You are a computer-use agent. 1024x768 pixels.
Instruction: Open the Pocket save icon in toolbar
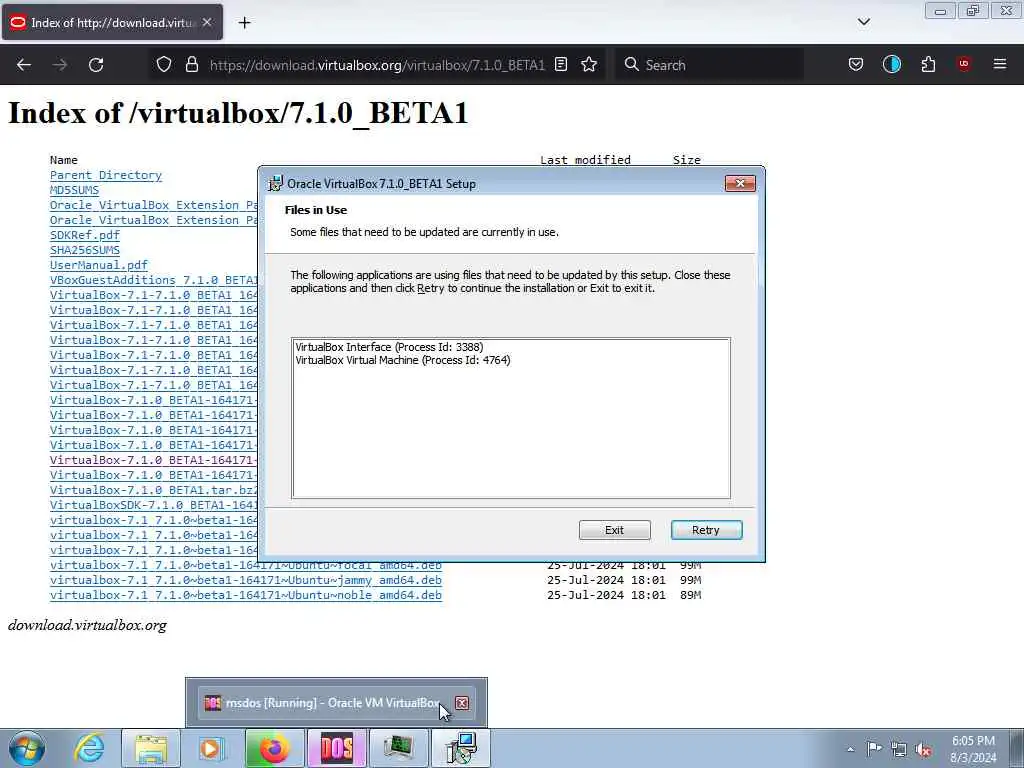point(856,64)
